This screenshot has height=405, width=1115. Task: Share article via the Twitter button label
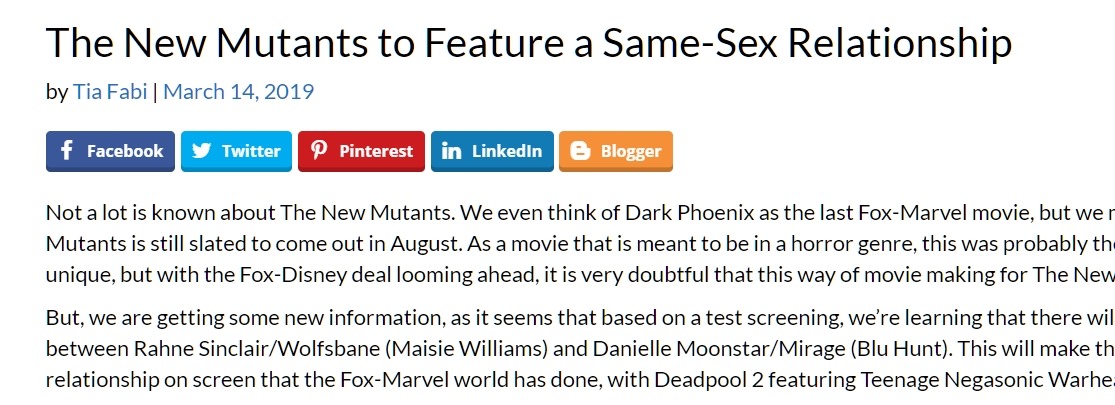251,151
